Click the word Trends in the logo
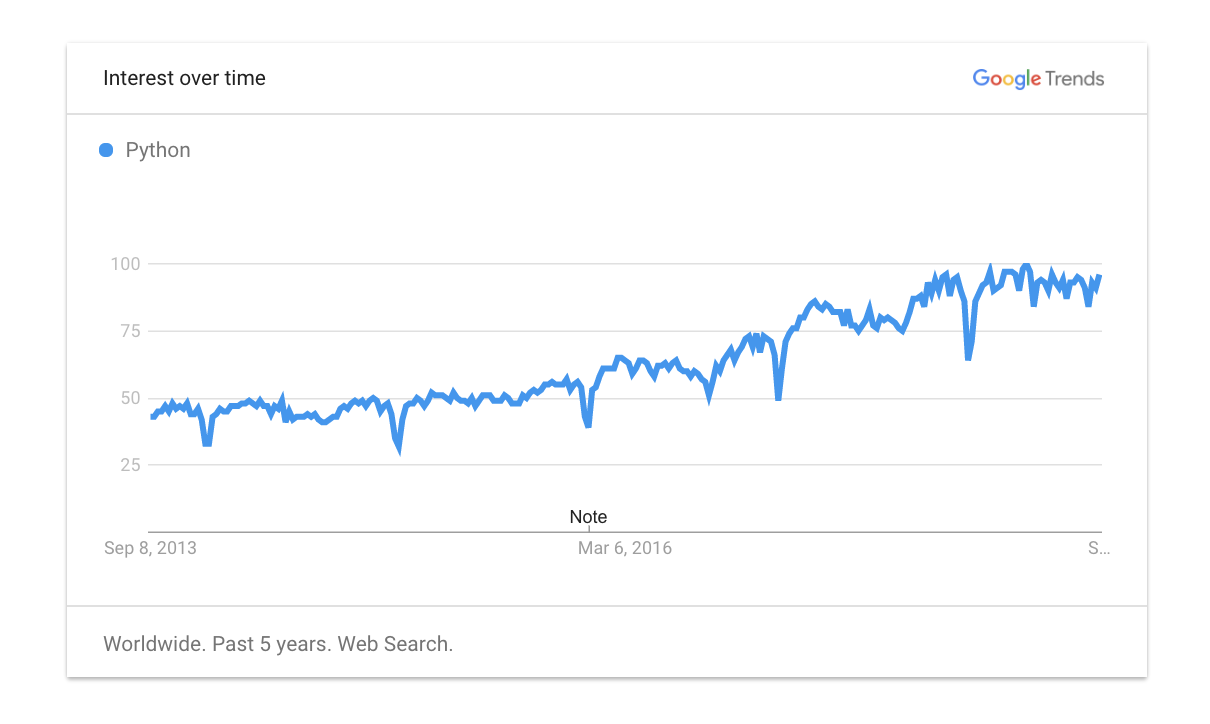This screenshot has height=724, width=1210. (x=1075, y=79)
